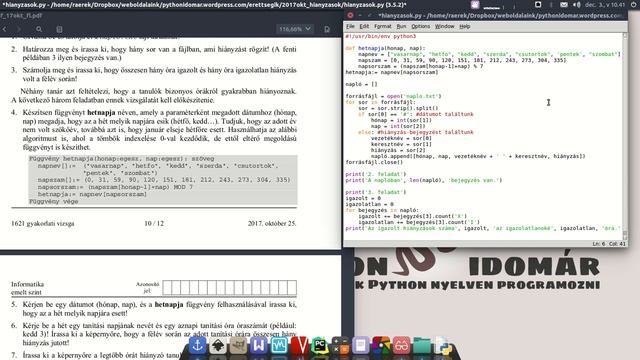Launch PyCharm from the dock
The image size is (640, 360).
click(x=320, y=346)
